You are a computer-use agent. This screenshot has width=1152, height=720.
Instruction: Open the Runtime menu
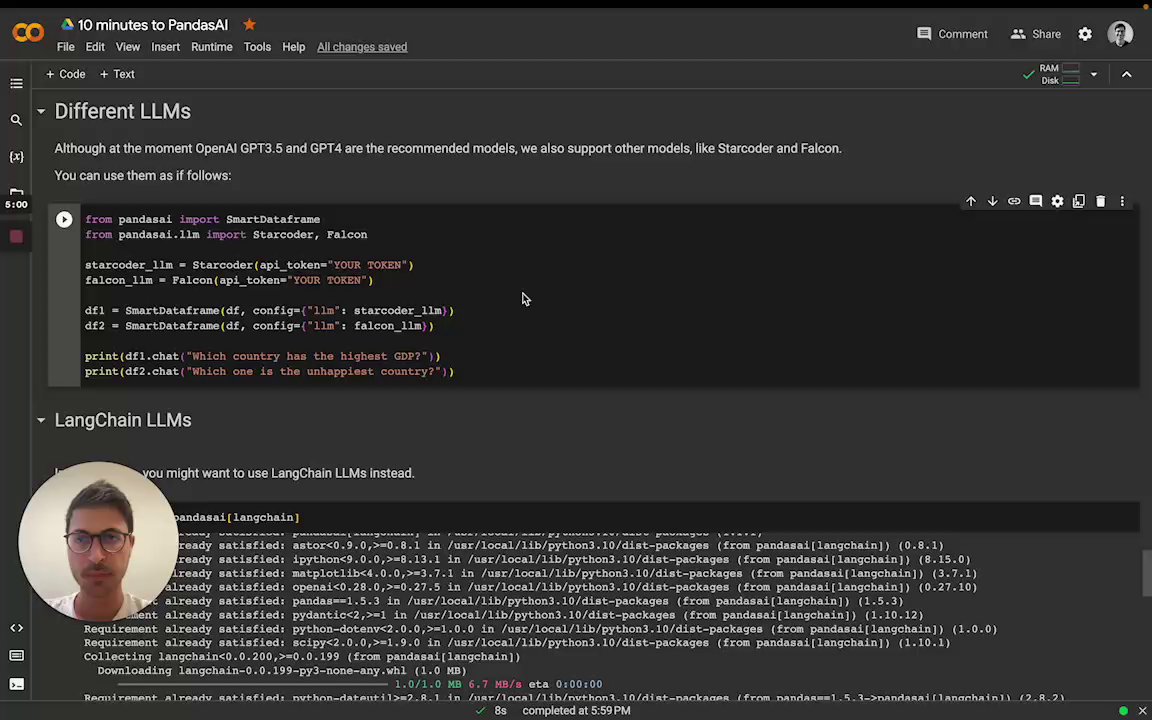(212, 47)
